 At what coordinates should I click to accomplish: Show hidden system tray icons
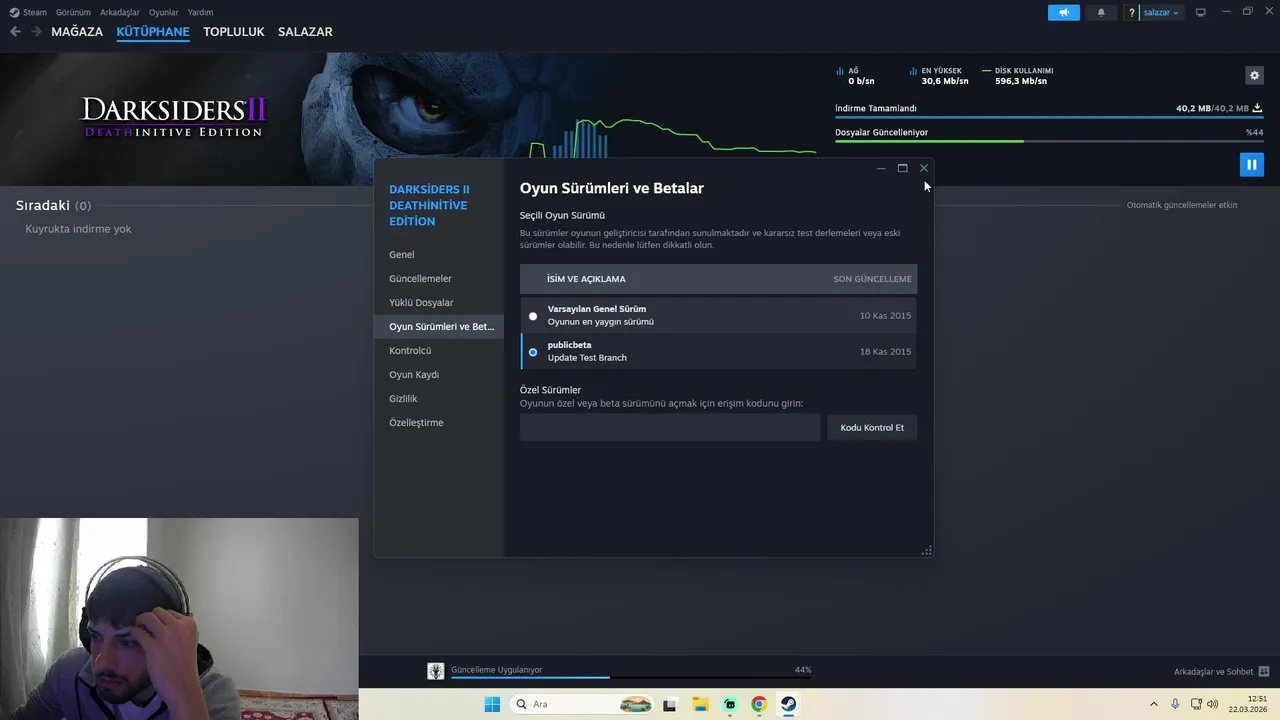(1153, 704)
